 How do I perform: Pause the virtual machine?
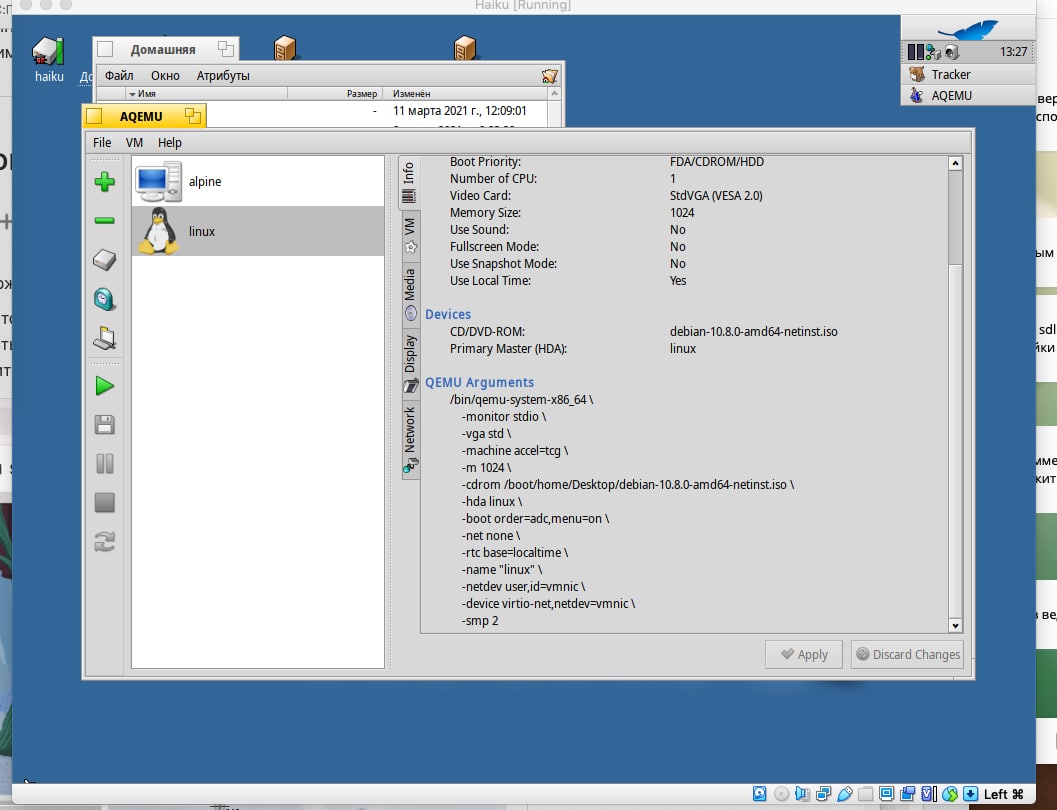(104, 464)
